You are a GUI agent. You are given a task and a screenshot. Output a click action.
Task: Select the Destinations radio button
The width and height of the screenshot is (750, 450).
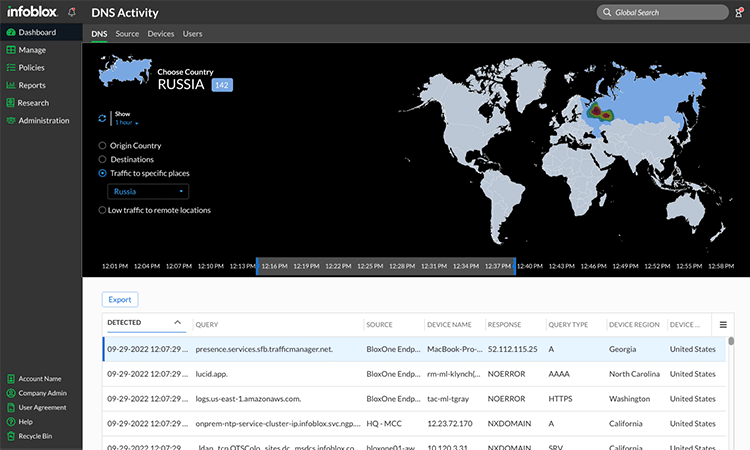(x=102, y=159)
